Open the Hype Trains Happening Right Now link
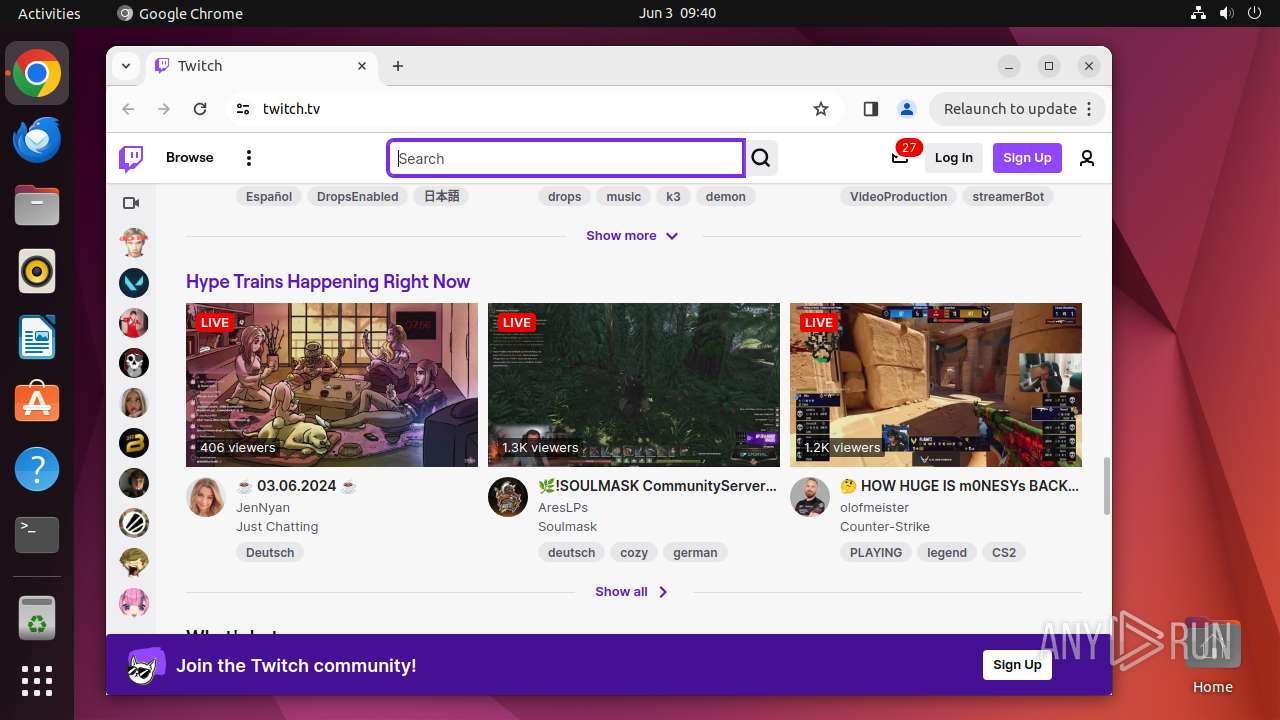 pos(328,282)
